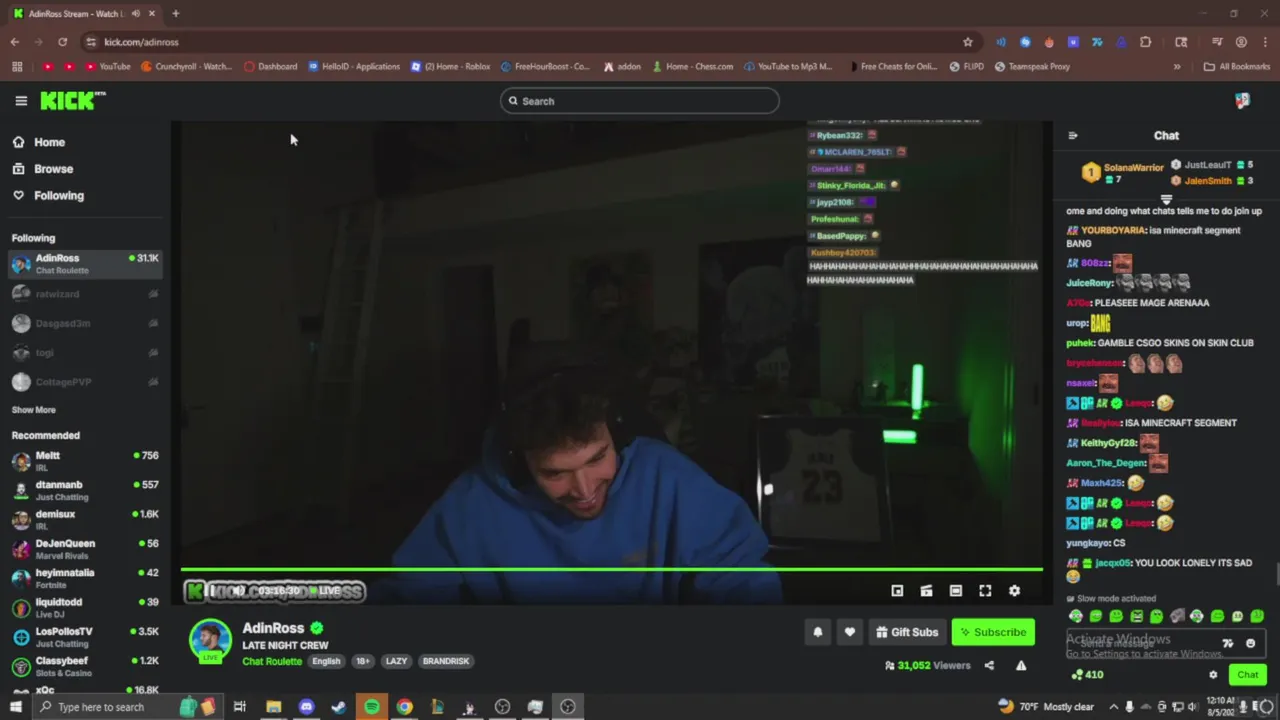Image resolution: width=1280 pixels, height=720 pixels.
Task: Toggle the Kick sidebar hamburger menu
Action: [x=21, y=101]
